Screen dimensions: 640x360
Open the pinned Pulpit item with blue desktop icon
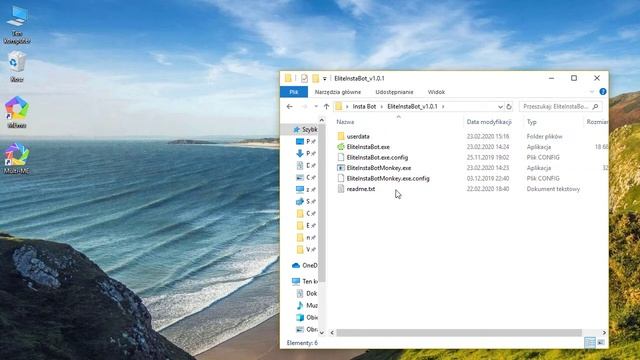305,141
